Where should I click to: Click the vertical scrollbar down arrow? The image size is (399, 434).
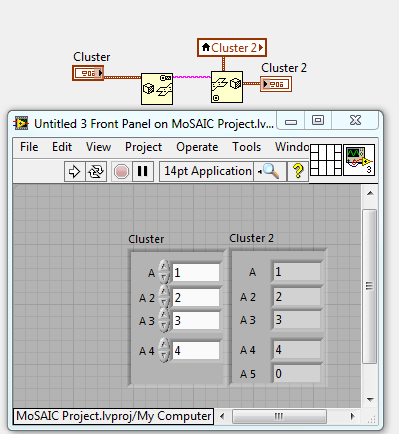coord(370,399)
